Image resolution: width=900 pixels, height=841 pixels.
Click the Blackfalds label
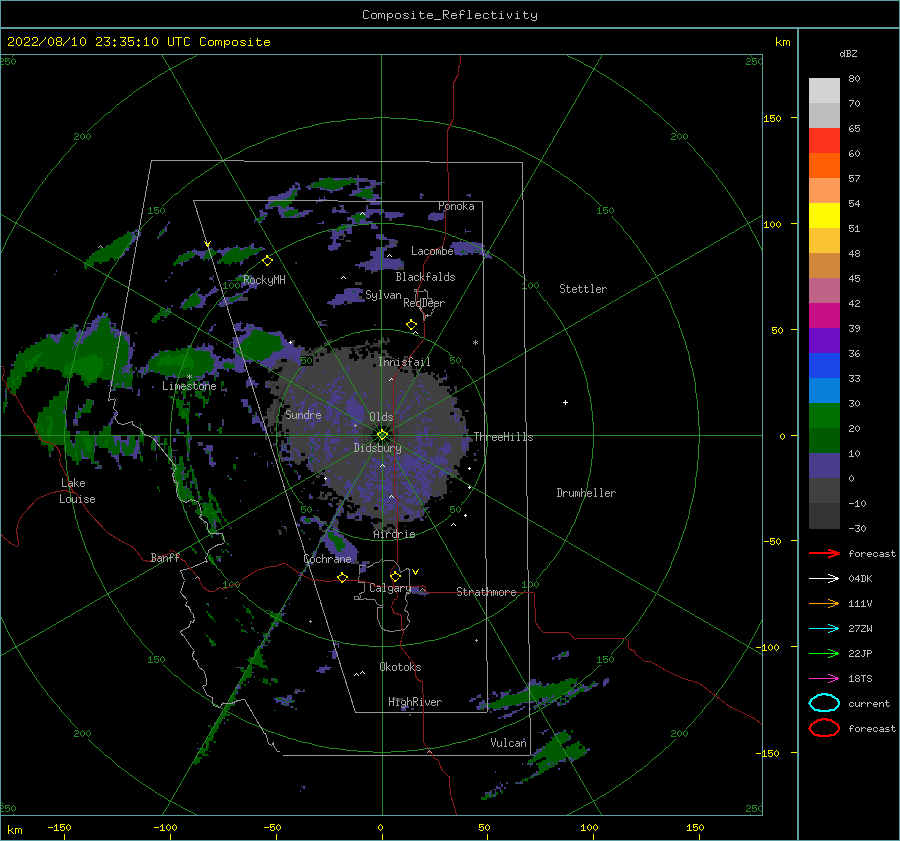(425, 277)
